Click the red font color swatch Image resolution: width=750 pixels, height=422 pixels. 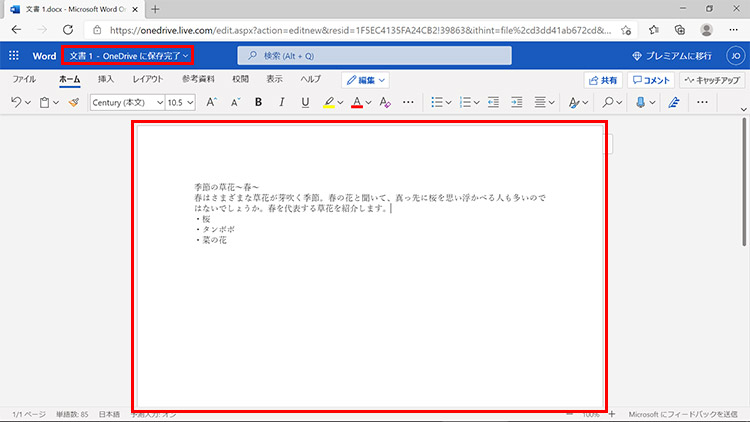357,102
